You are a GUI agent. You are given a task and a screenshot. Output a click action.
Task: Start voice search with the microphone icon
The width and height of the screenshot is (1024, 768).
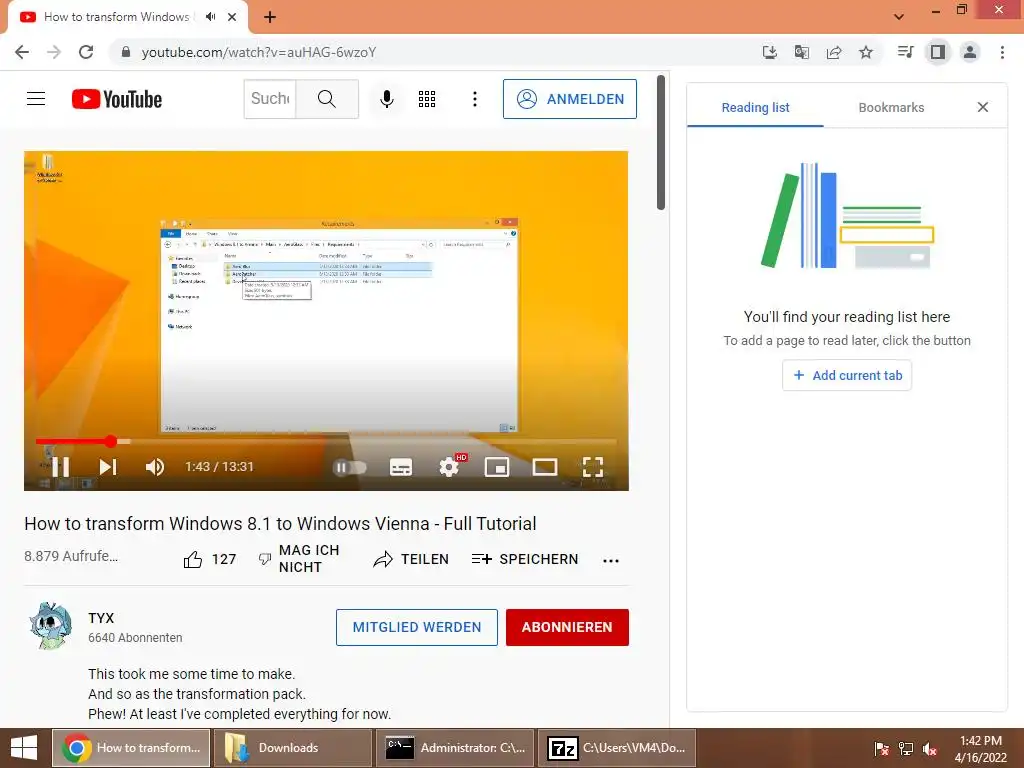pyautogui.click(x=387, y=99)
